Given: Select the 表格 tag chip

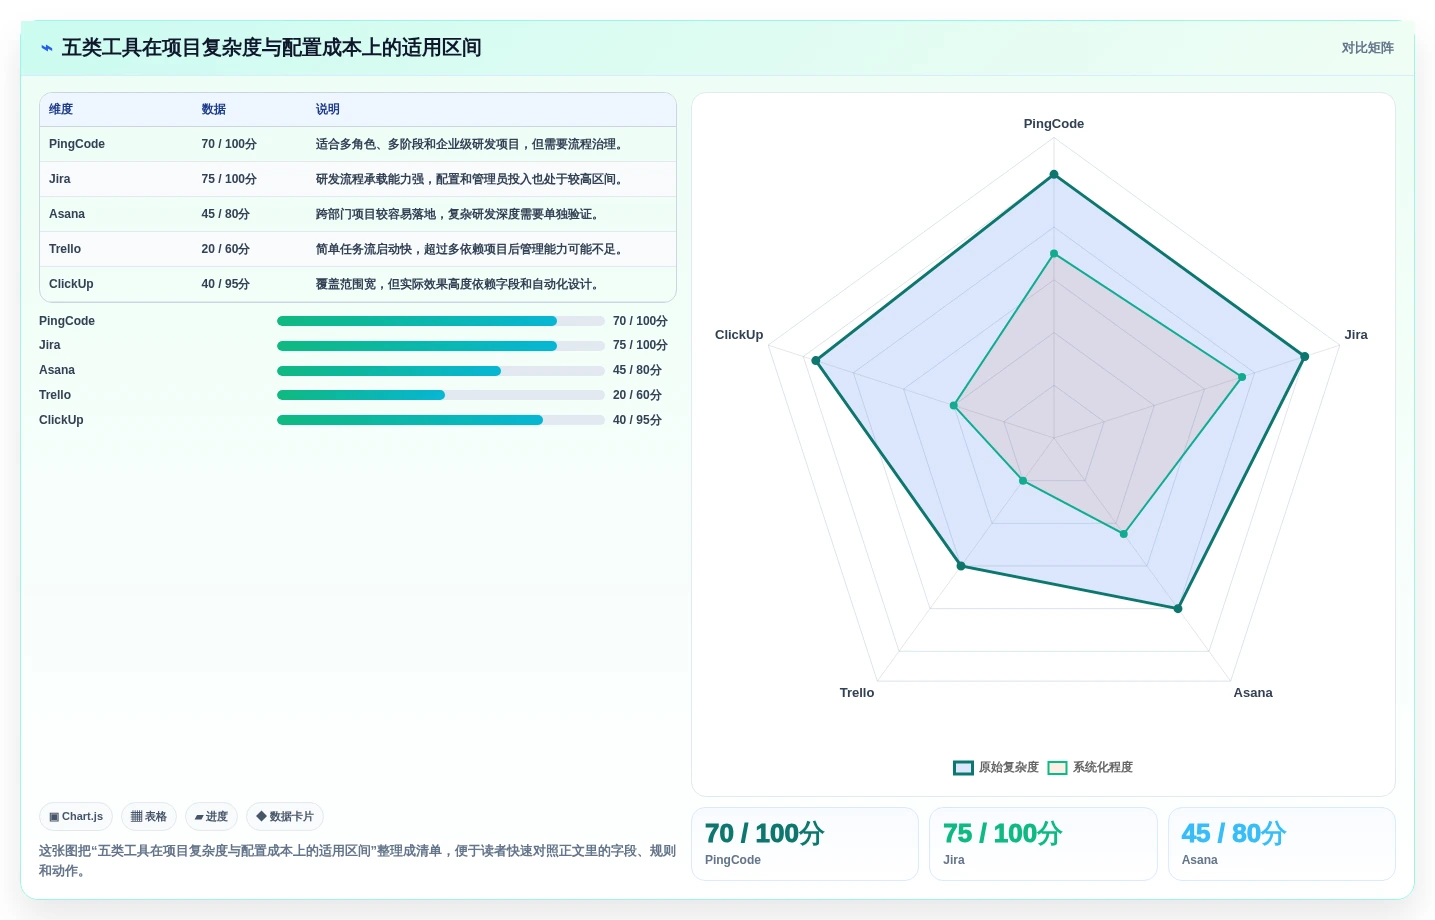Looking at the screenshot, I should click(x=149, y=817).
